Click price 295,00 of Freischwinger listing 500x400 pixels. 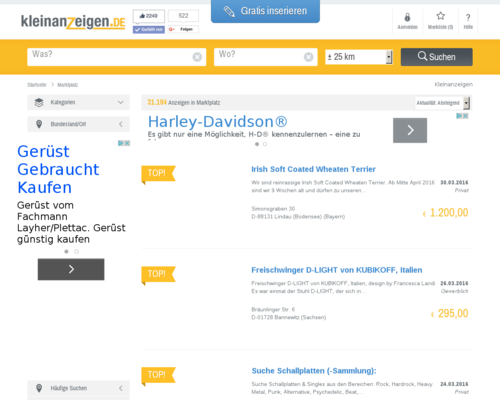[x=450, y=313]
